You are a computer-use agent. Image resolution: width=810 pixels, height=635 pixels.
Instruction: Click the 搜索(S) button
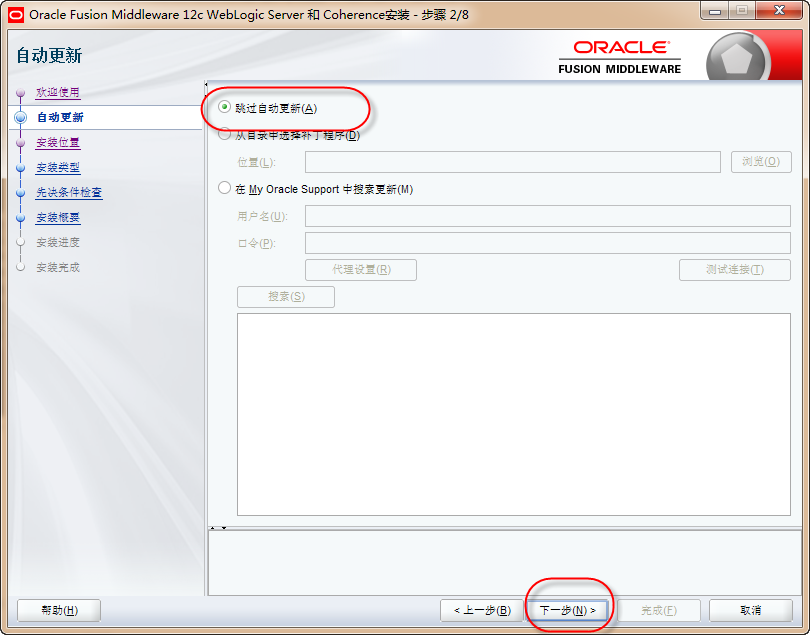coord(286,297)
